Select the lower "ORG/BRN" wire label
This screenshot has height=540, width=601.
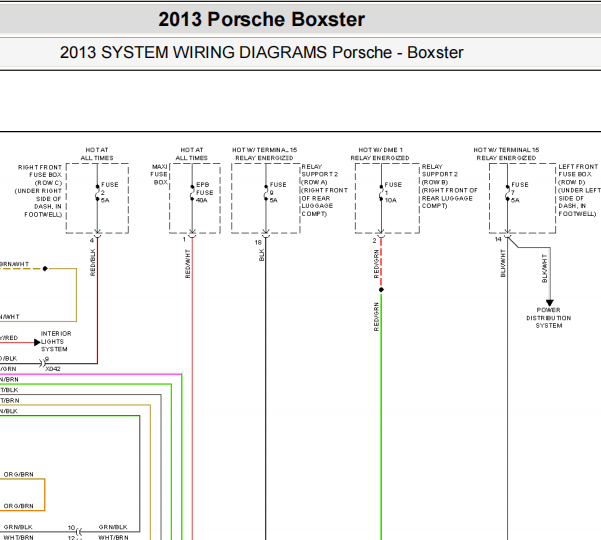(18, 506)
